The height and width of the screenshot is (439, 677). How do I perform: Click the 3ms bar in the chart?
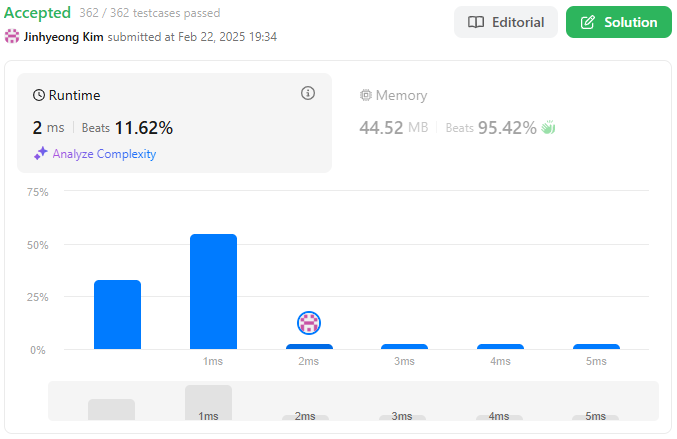[405, 347]
